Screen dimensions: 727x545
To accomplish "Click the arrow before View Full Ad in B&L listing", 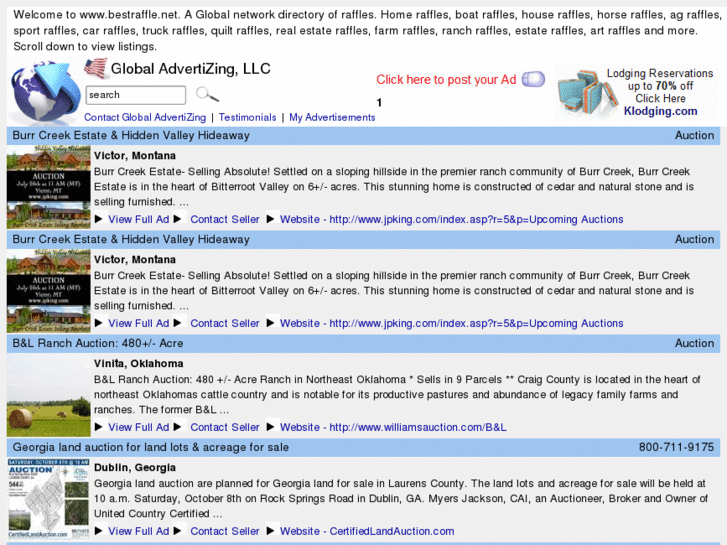I will point(98,427).
